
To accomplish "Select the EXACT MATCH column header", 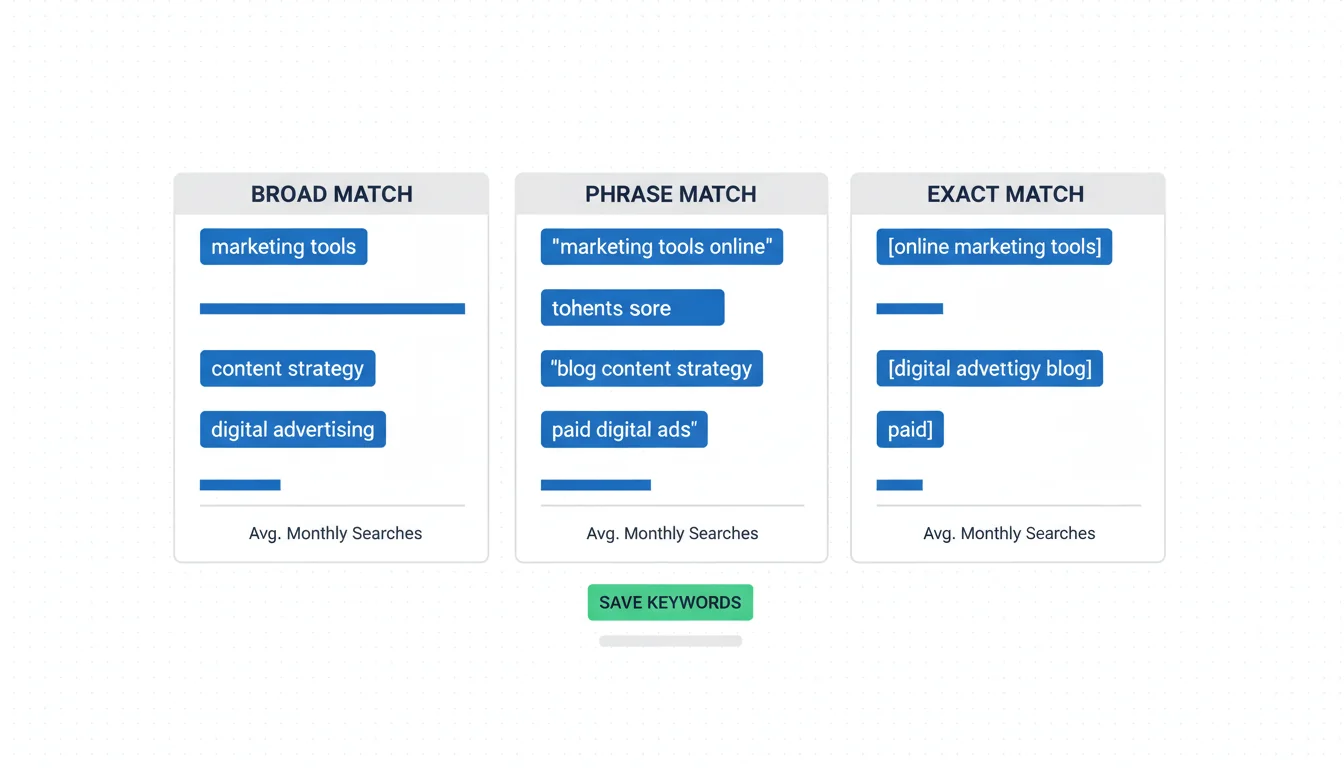I will (x=1006, y=194).
